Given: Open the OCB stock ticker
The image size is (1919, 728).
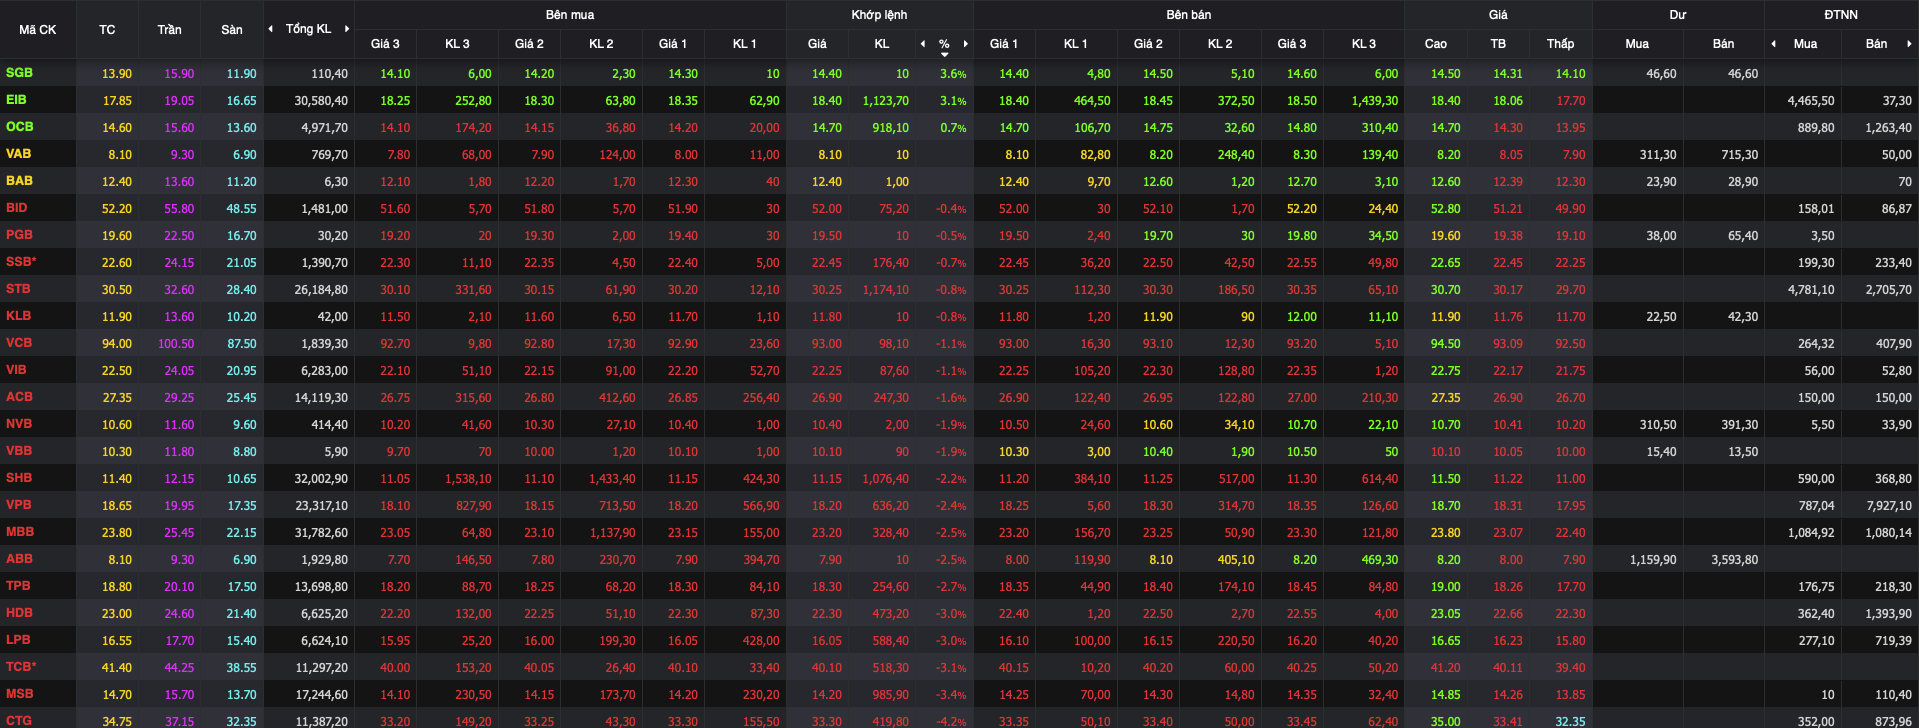Looking at the screenshot, I should 19,127.
